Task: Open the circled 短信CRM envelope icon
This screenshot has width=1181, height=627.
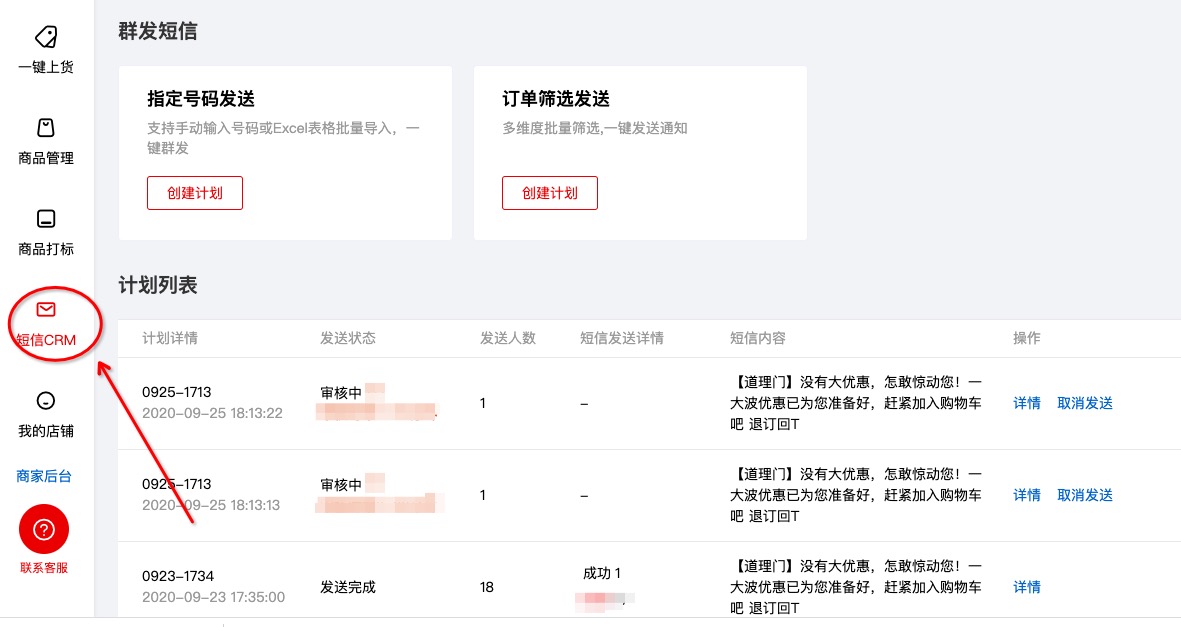Action: click(43, 308)
